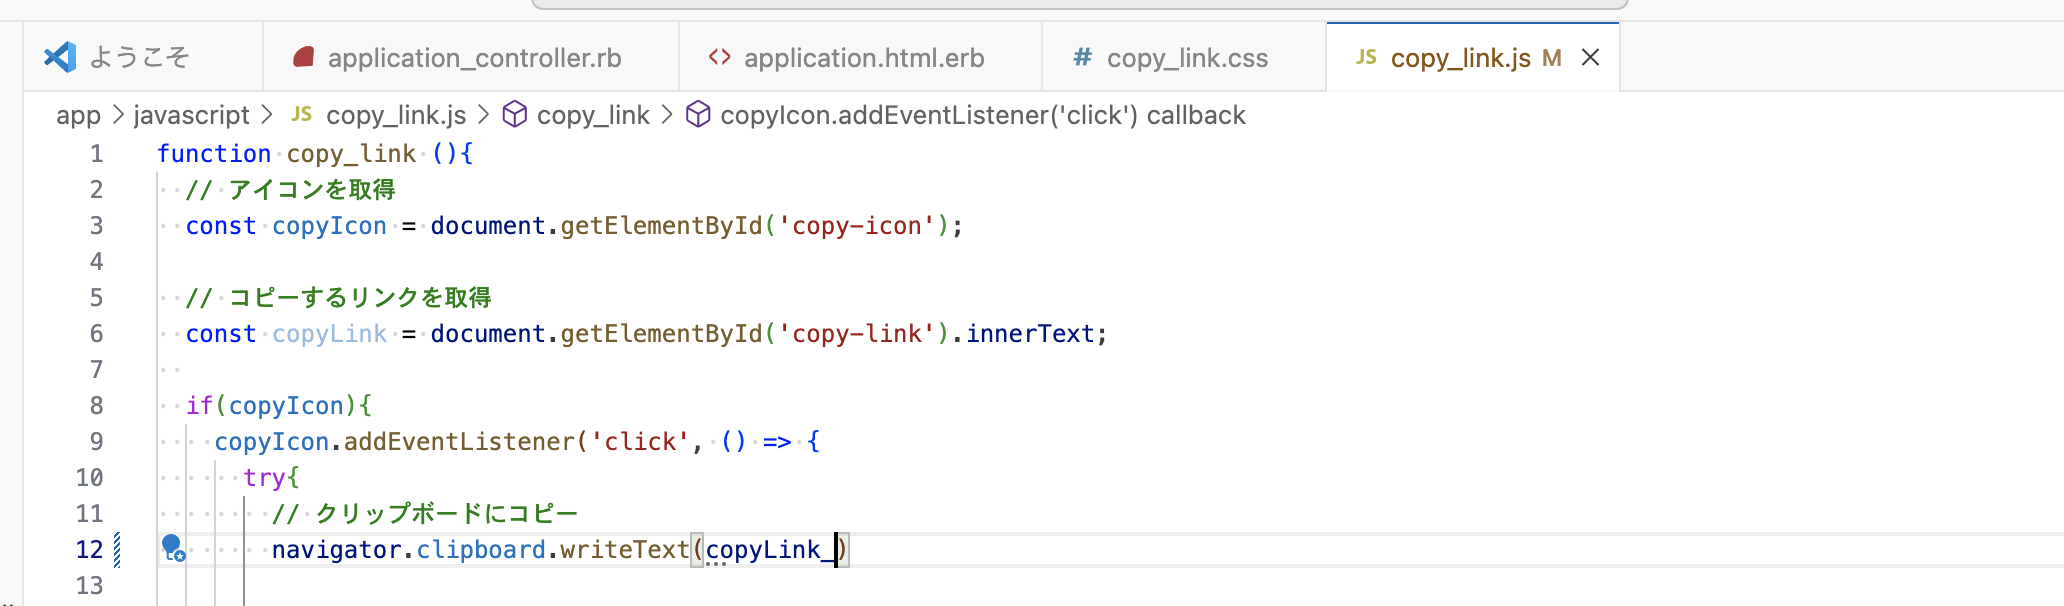
Task: Close the copy_link.js tab
Action: point(1590,57)
